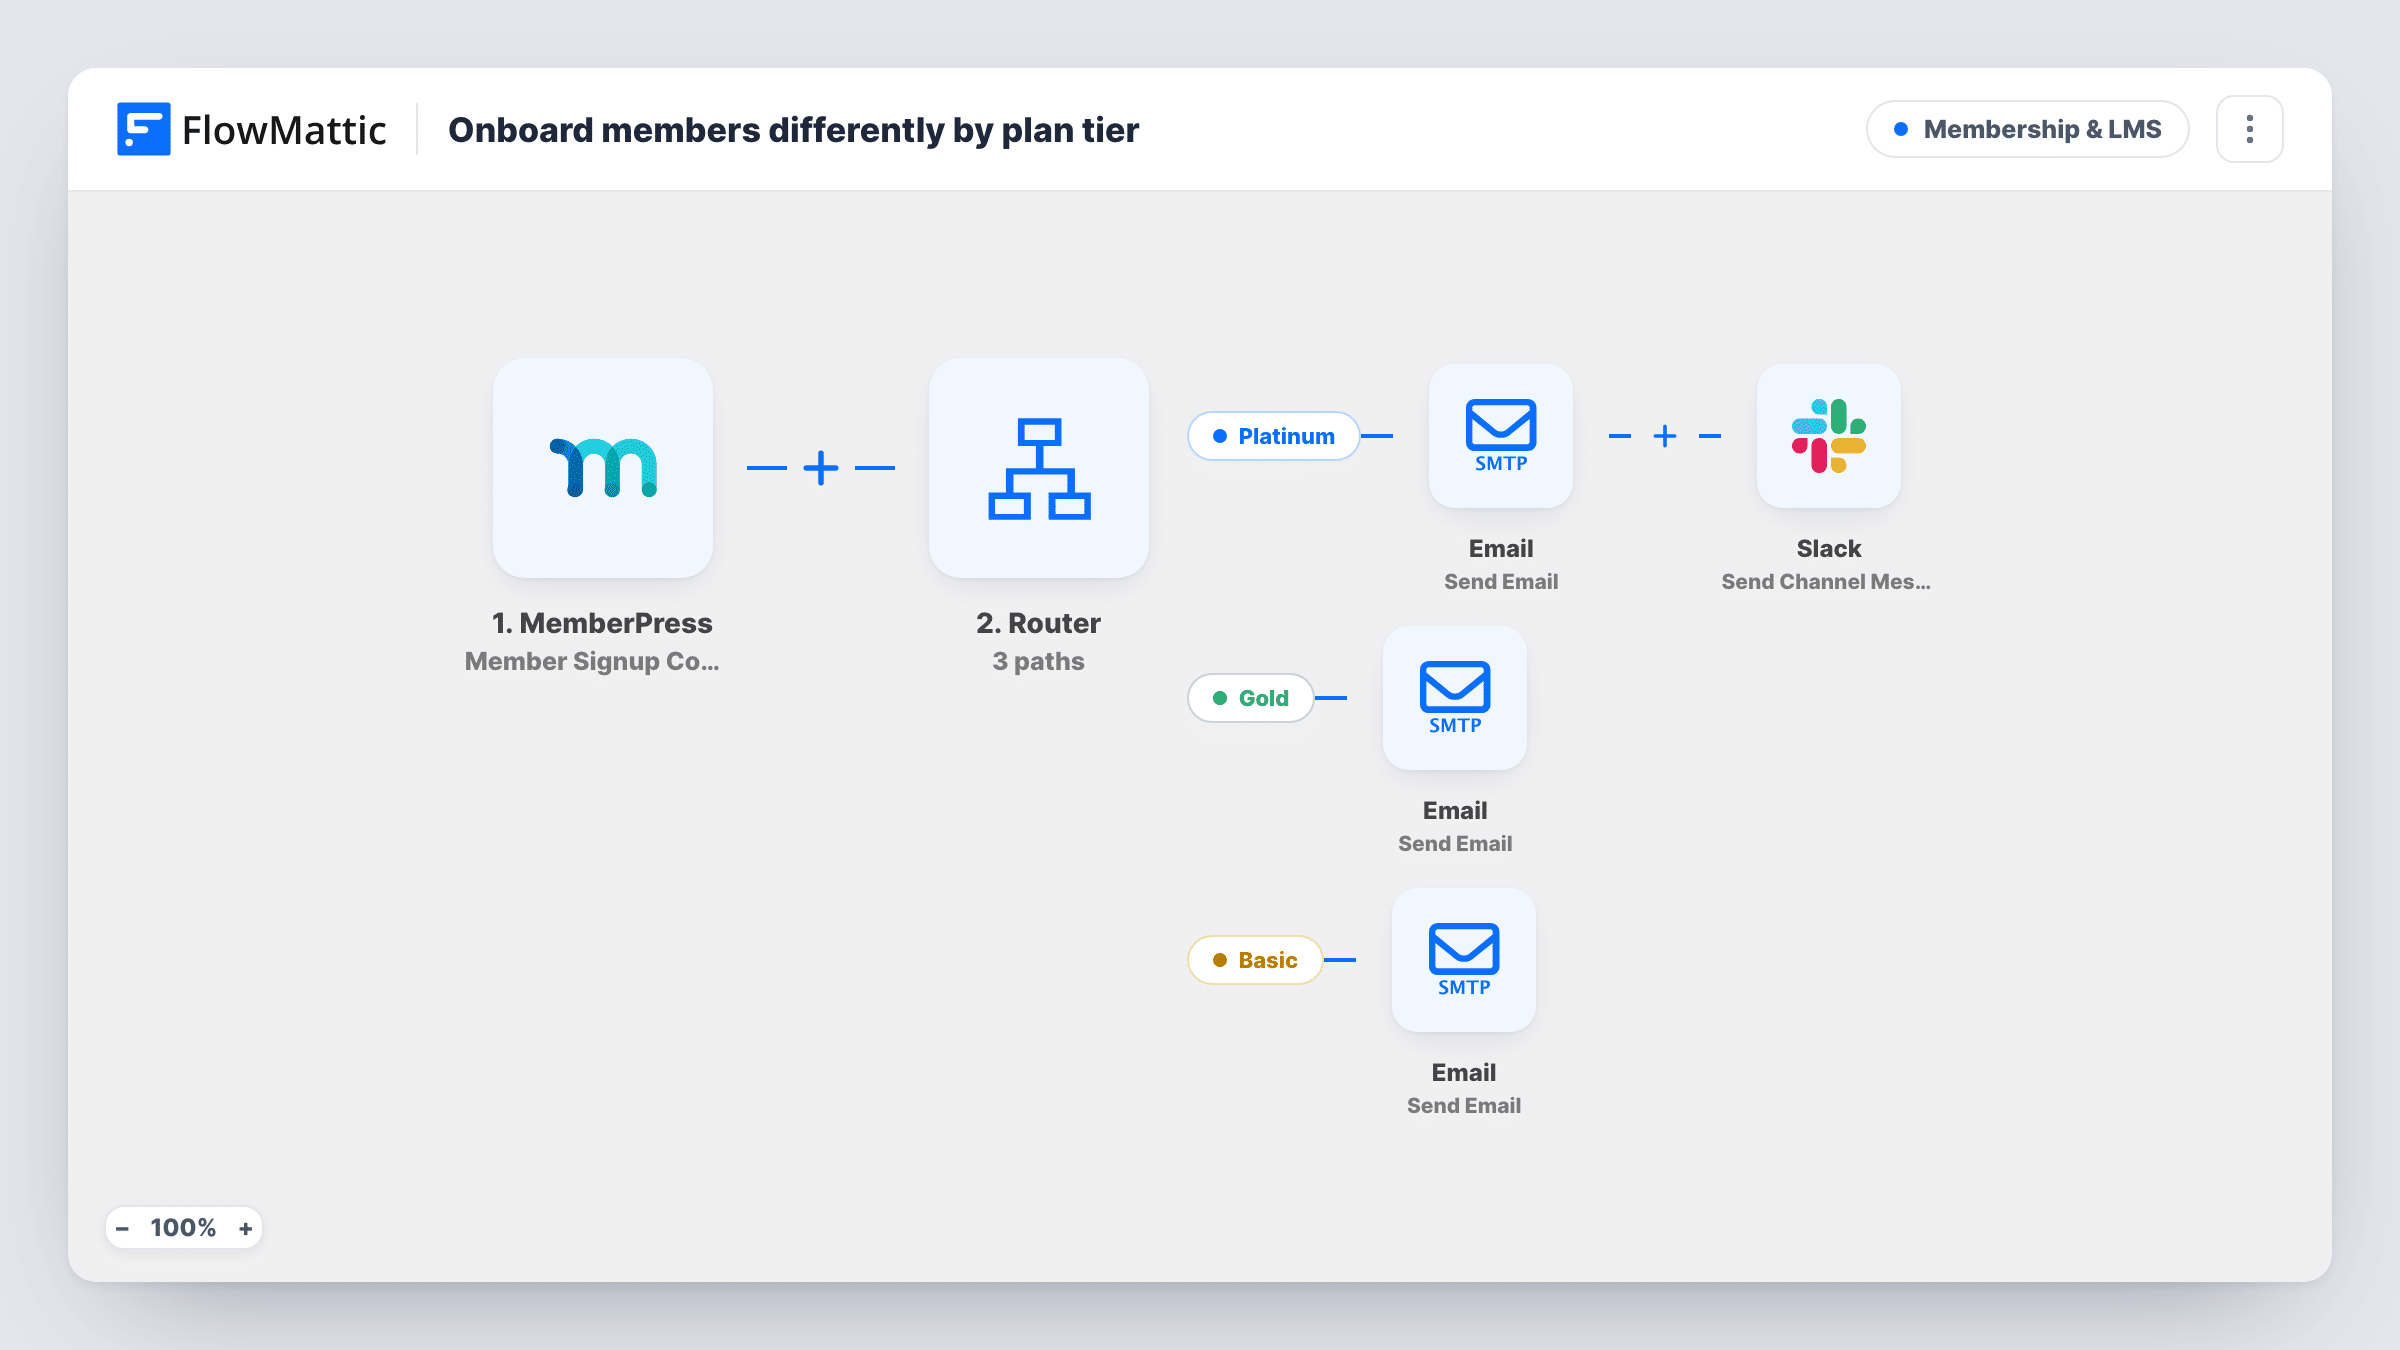The height and width of the screenshot is (1350, 2400).
Task: Open the three-dot options menu
Action: click(2250, 129)
